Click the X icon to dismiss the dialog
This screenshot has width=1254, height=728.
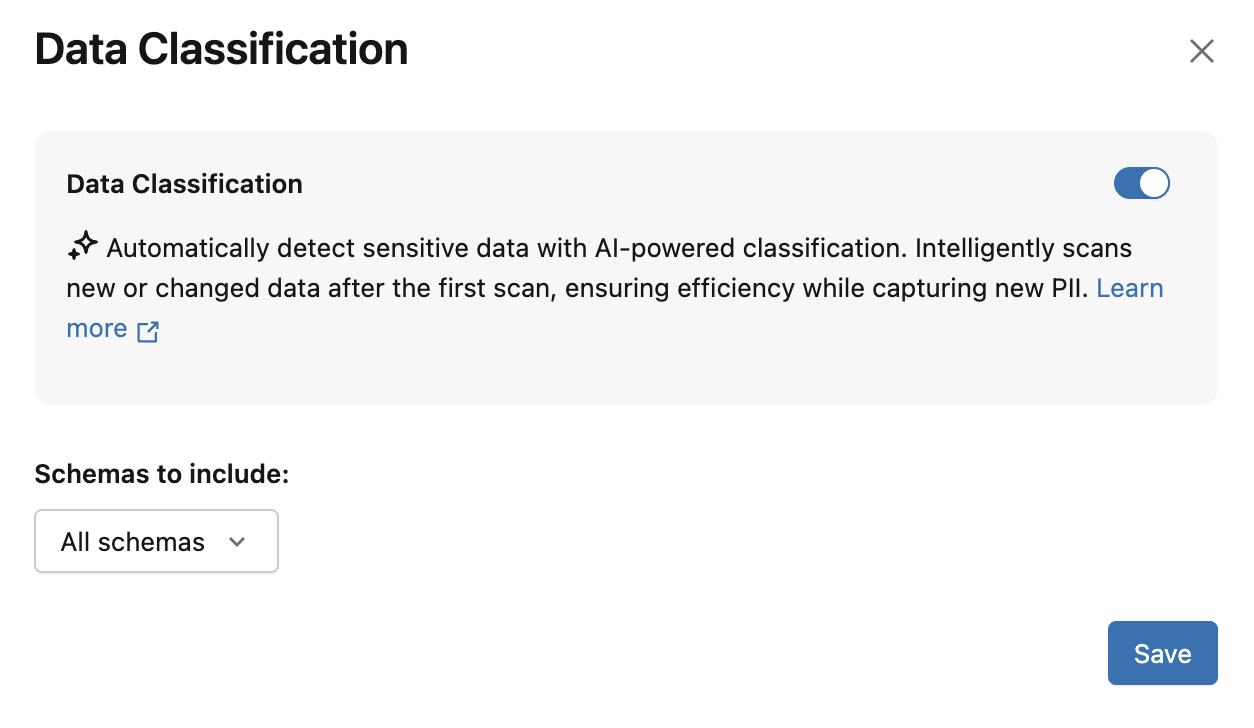tap(1201, 50)
